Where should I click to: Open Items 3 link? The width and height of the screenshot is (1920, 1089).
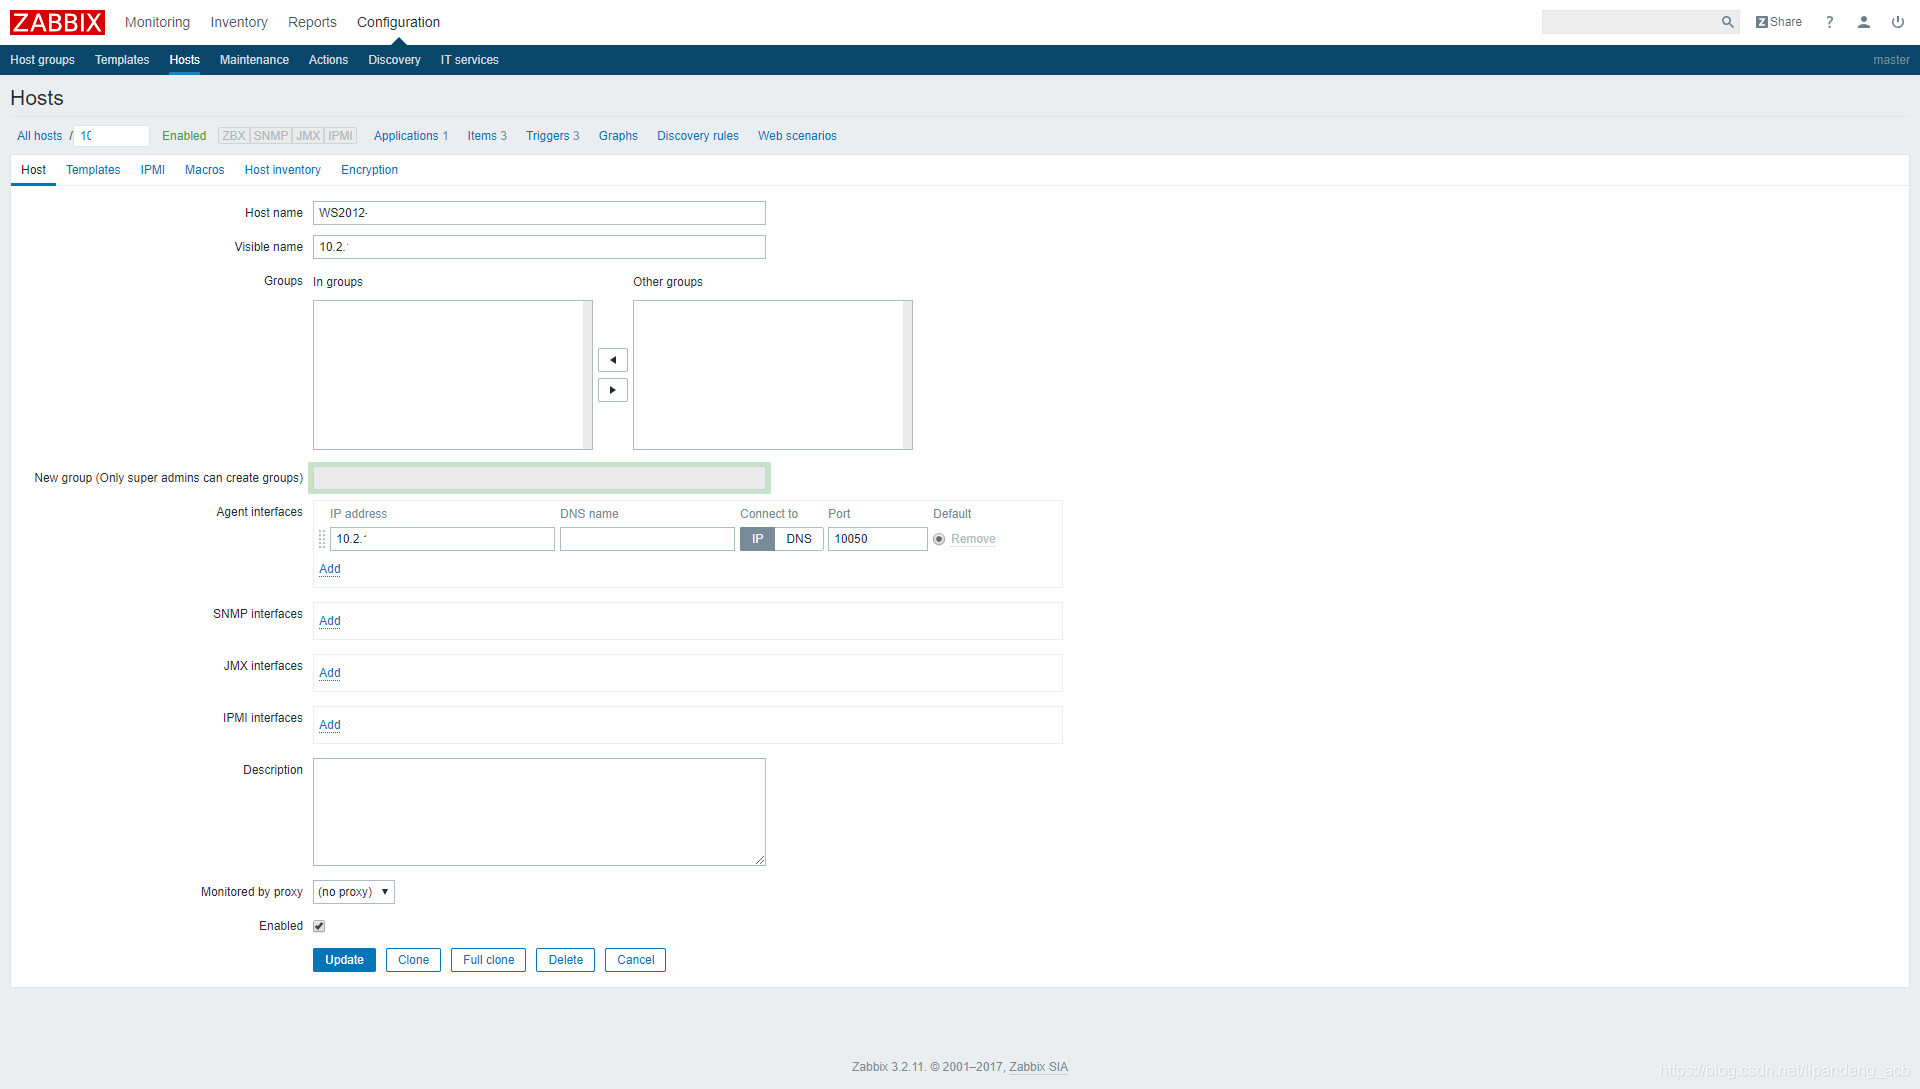pos(487,136)
